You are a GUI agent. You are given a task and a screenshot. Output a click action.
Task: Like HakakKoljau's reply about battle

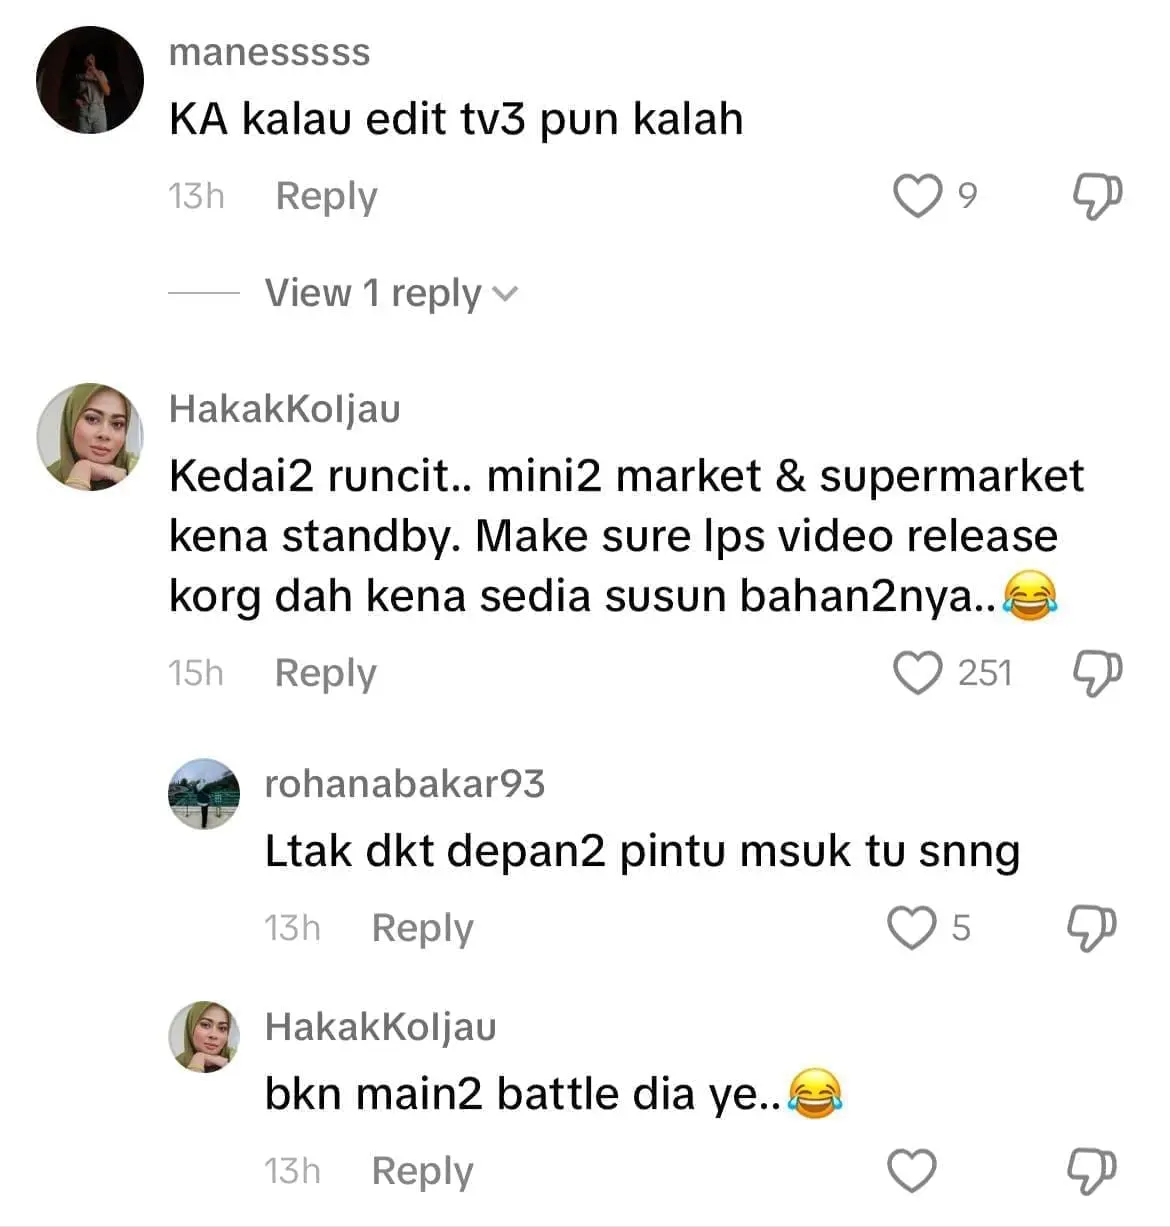pos(912,1170)
